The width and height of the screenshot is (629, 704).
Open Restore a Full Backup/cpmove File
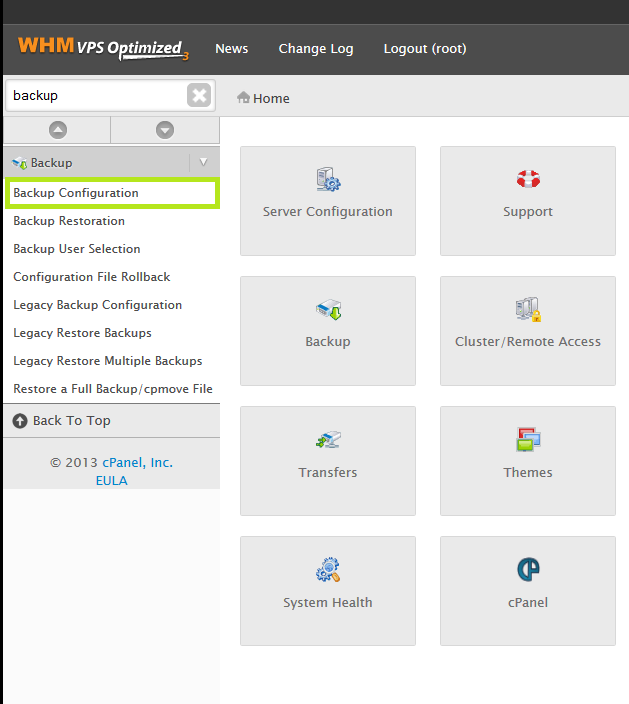pos(113,389)
